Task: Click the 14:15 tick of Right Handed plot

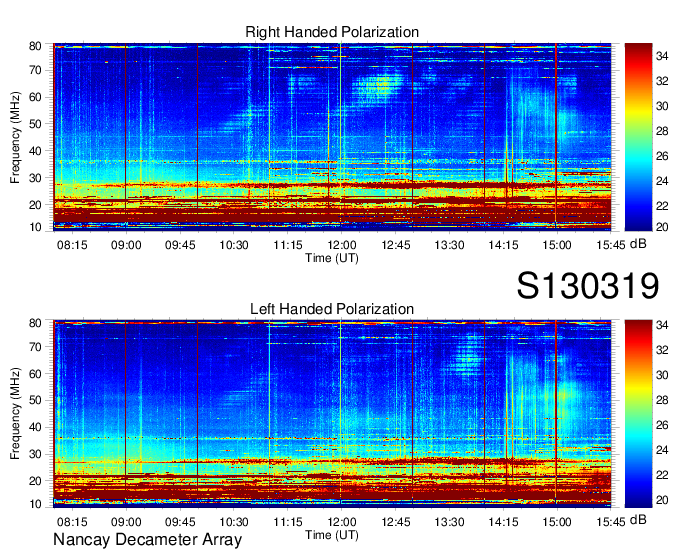Action: [x=503, y=245]
